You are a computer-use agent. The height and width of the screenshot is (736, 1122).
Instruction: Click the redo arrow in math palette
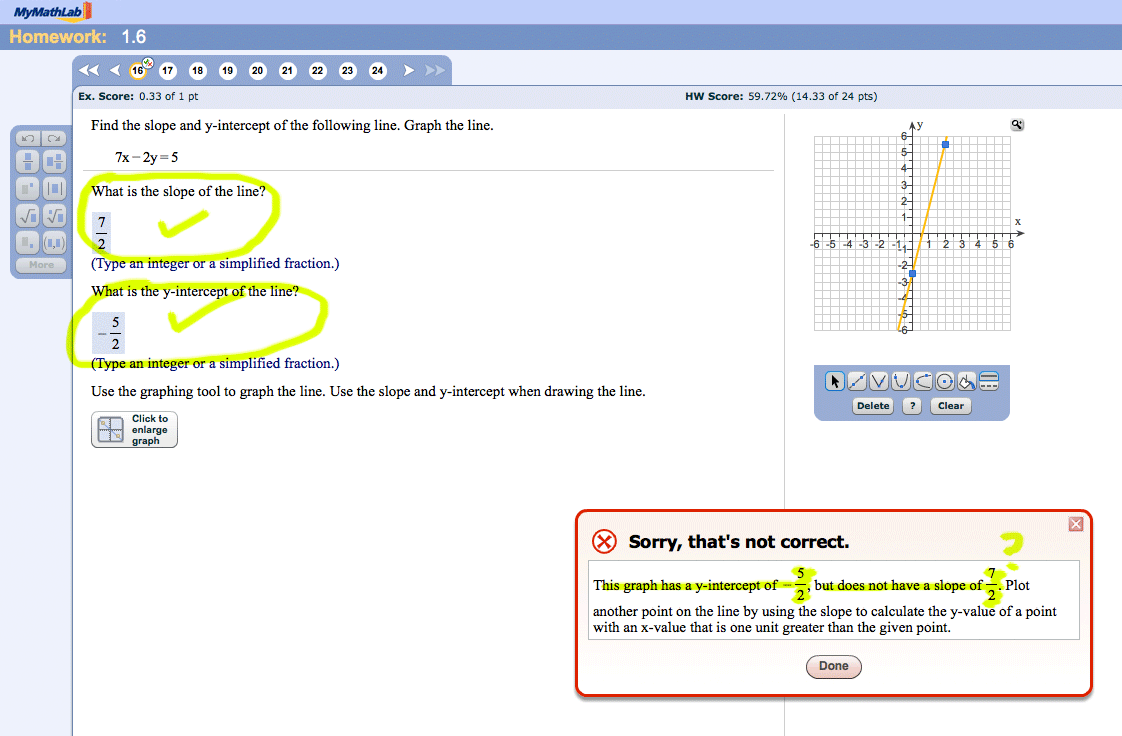point(54,138)
